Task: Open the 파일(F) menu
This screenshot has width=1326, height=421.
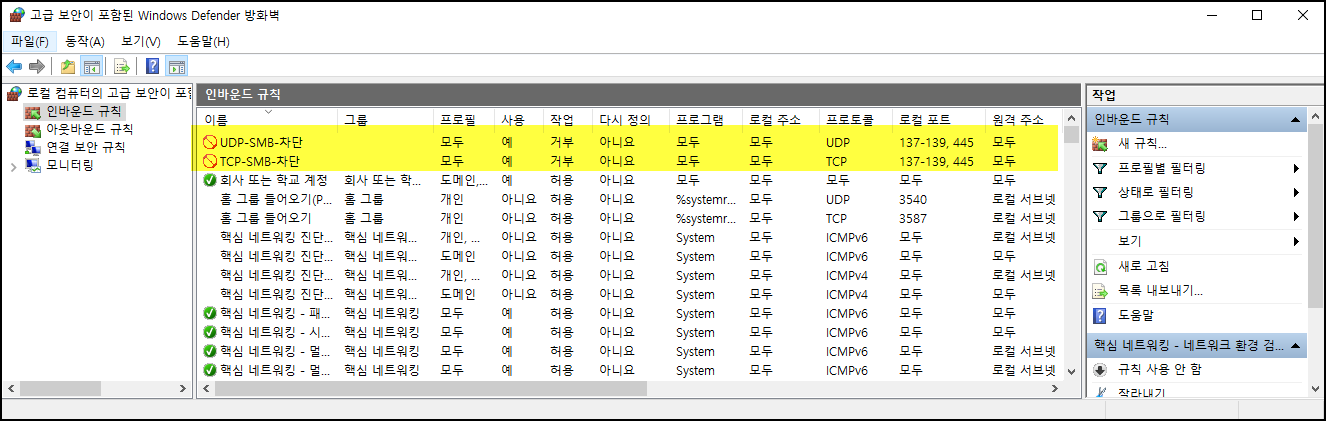Action: tap(30, 41)
